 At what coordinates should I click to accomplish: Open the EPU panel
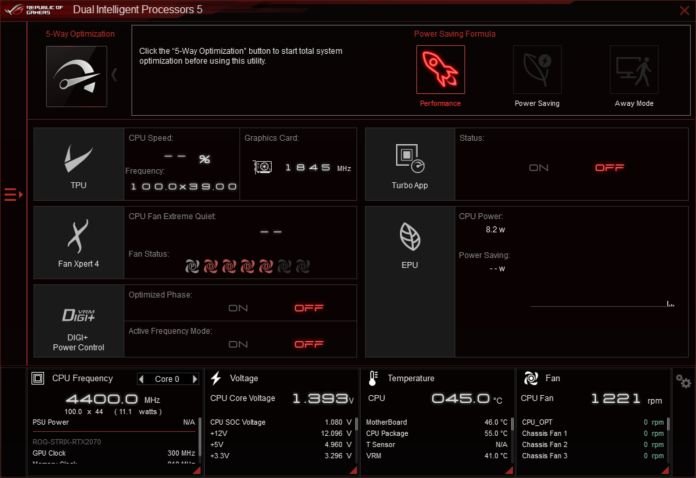410,282
